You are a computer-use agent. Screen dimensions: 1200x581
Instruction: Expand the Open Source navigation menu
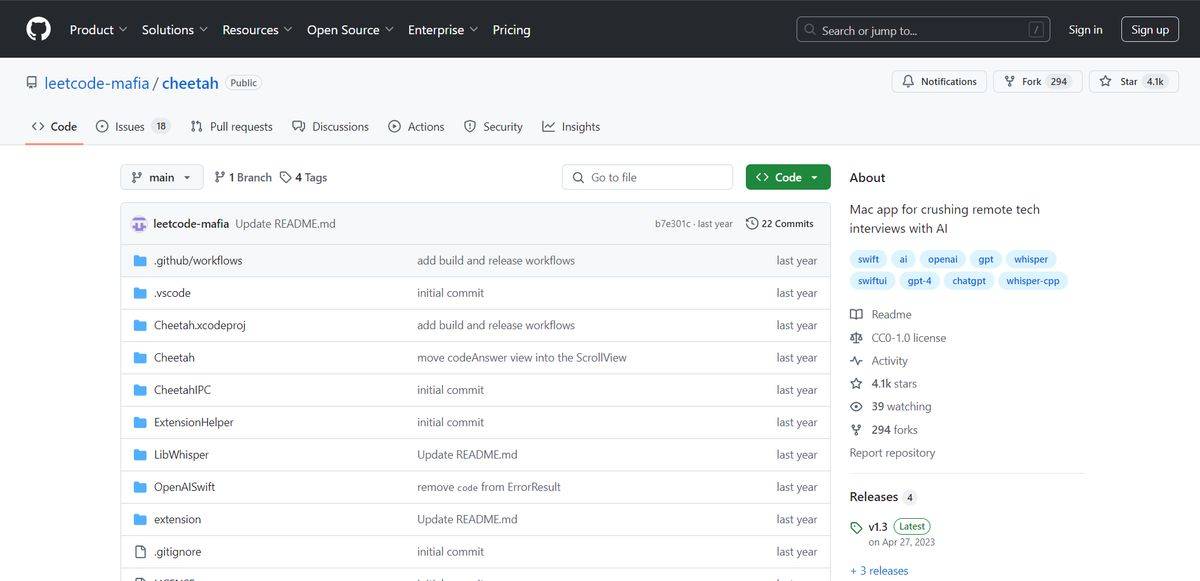[349, 30]
